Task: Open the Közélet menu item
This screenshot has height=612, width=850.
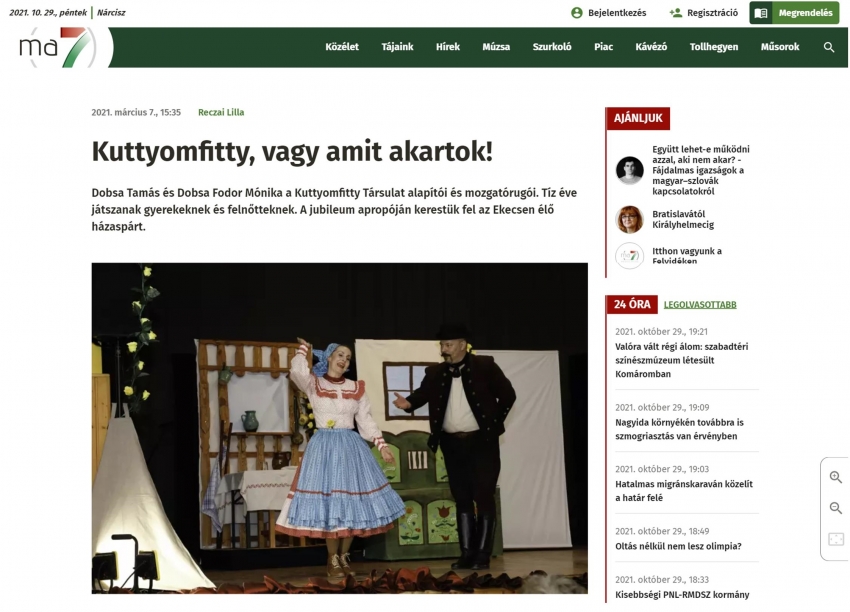Action: point(342,47)
